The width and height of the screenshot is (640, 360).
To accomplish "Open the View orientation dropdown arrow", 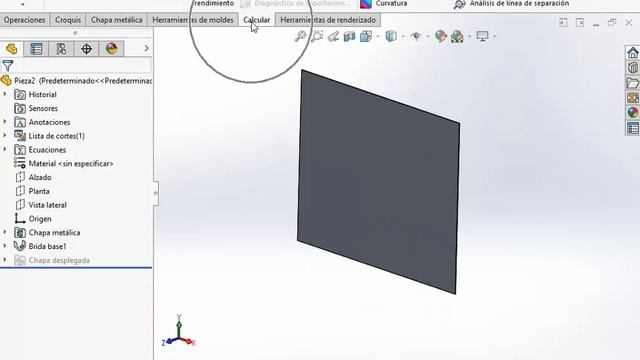I will coord(378,37).
